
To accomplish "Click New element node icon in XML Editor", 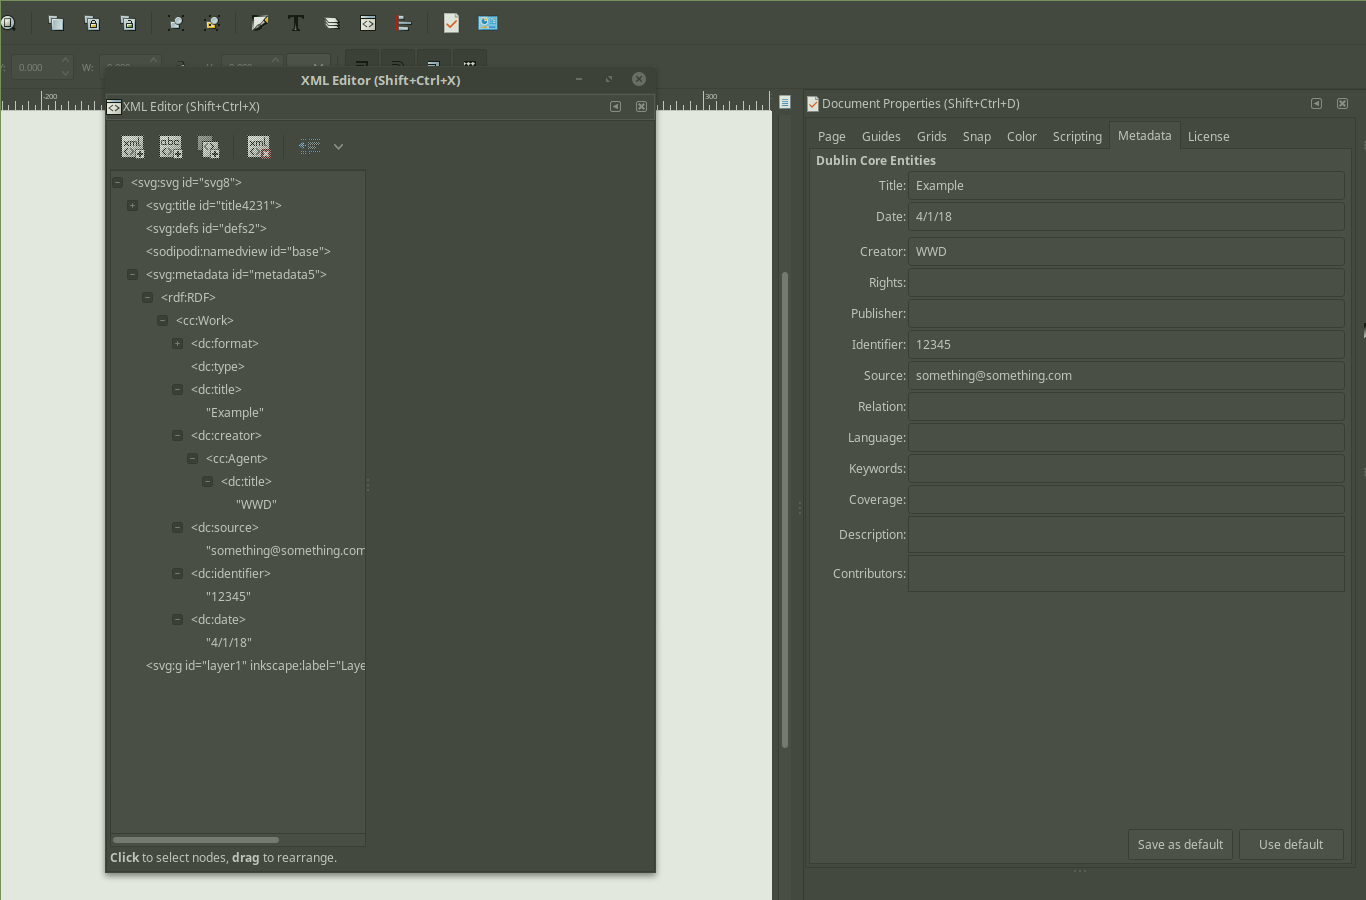I will [133, 147].
